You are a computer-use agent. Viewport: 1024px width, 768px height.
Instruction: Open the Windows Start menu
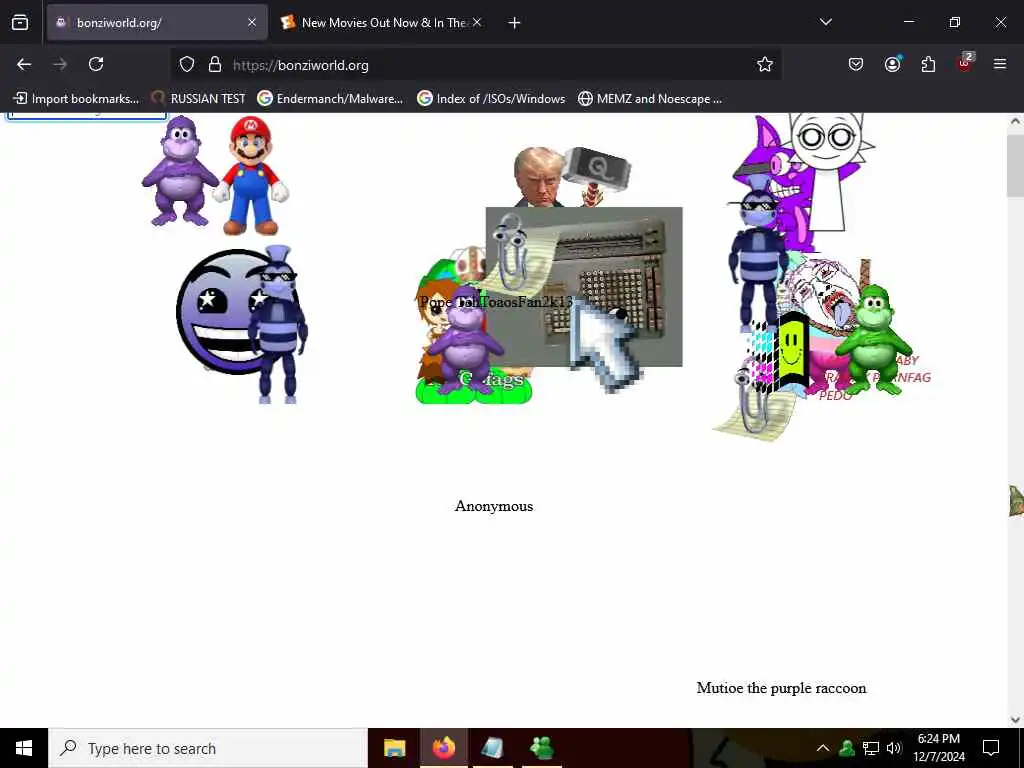(x=24, y=748)
